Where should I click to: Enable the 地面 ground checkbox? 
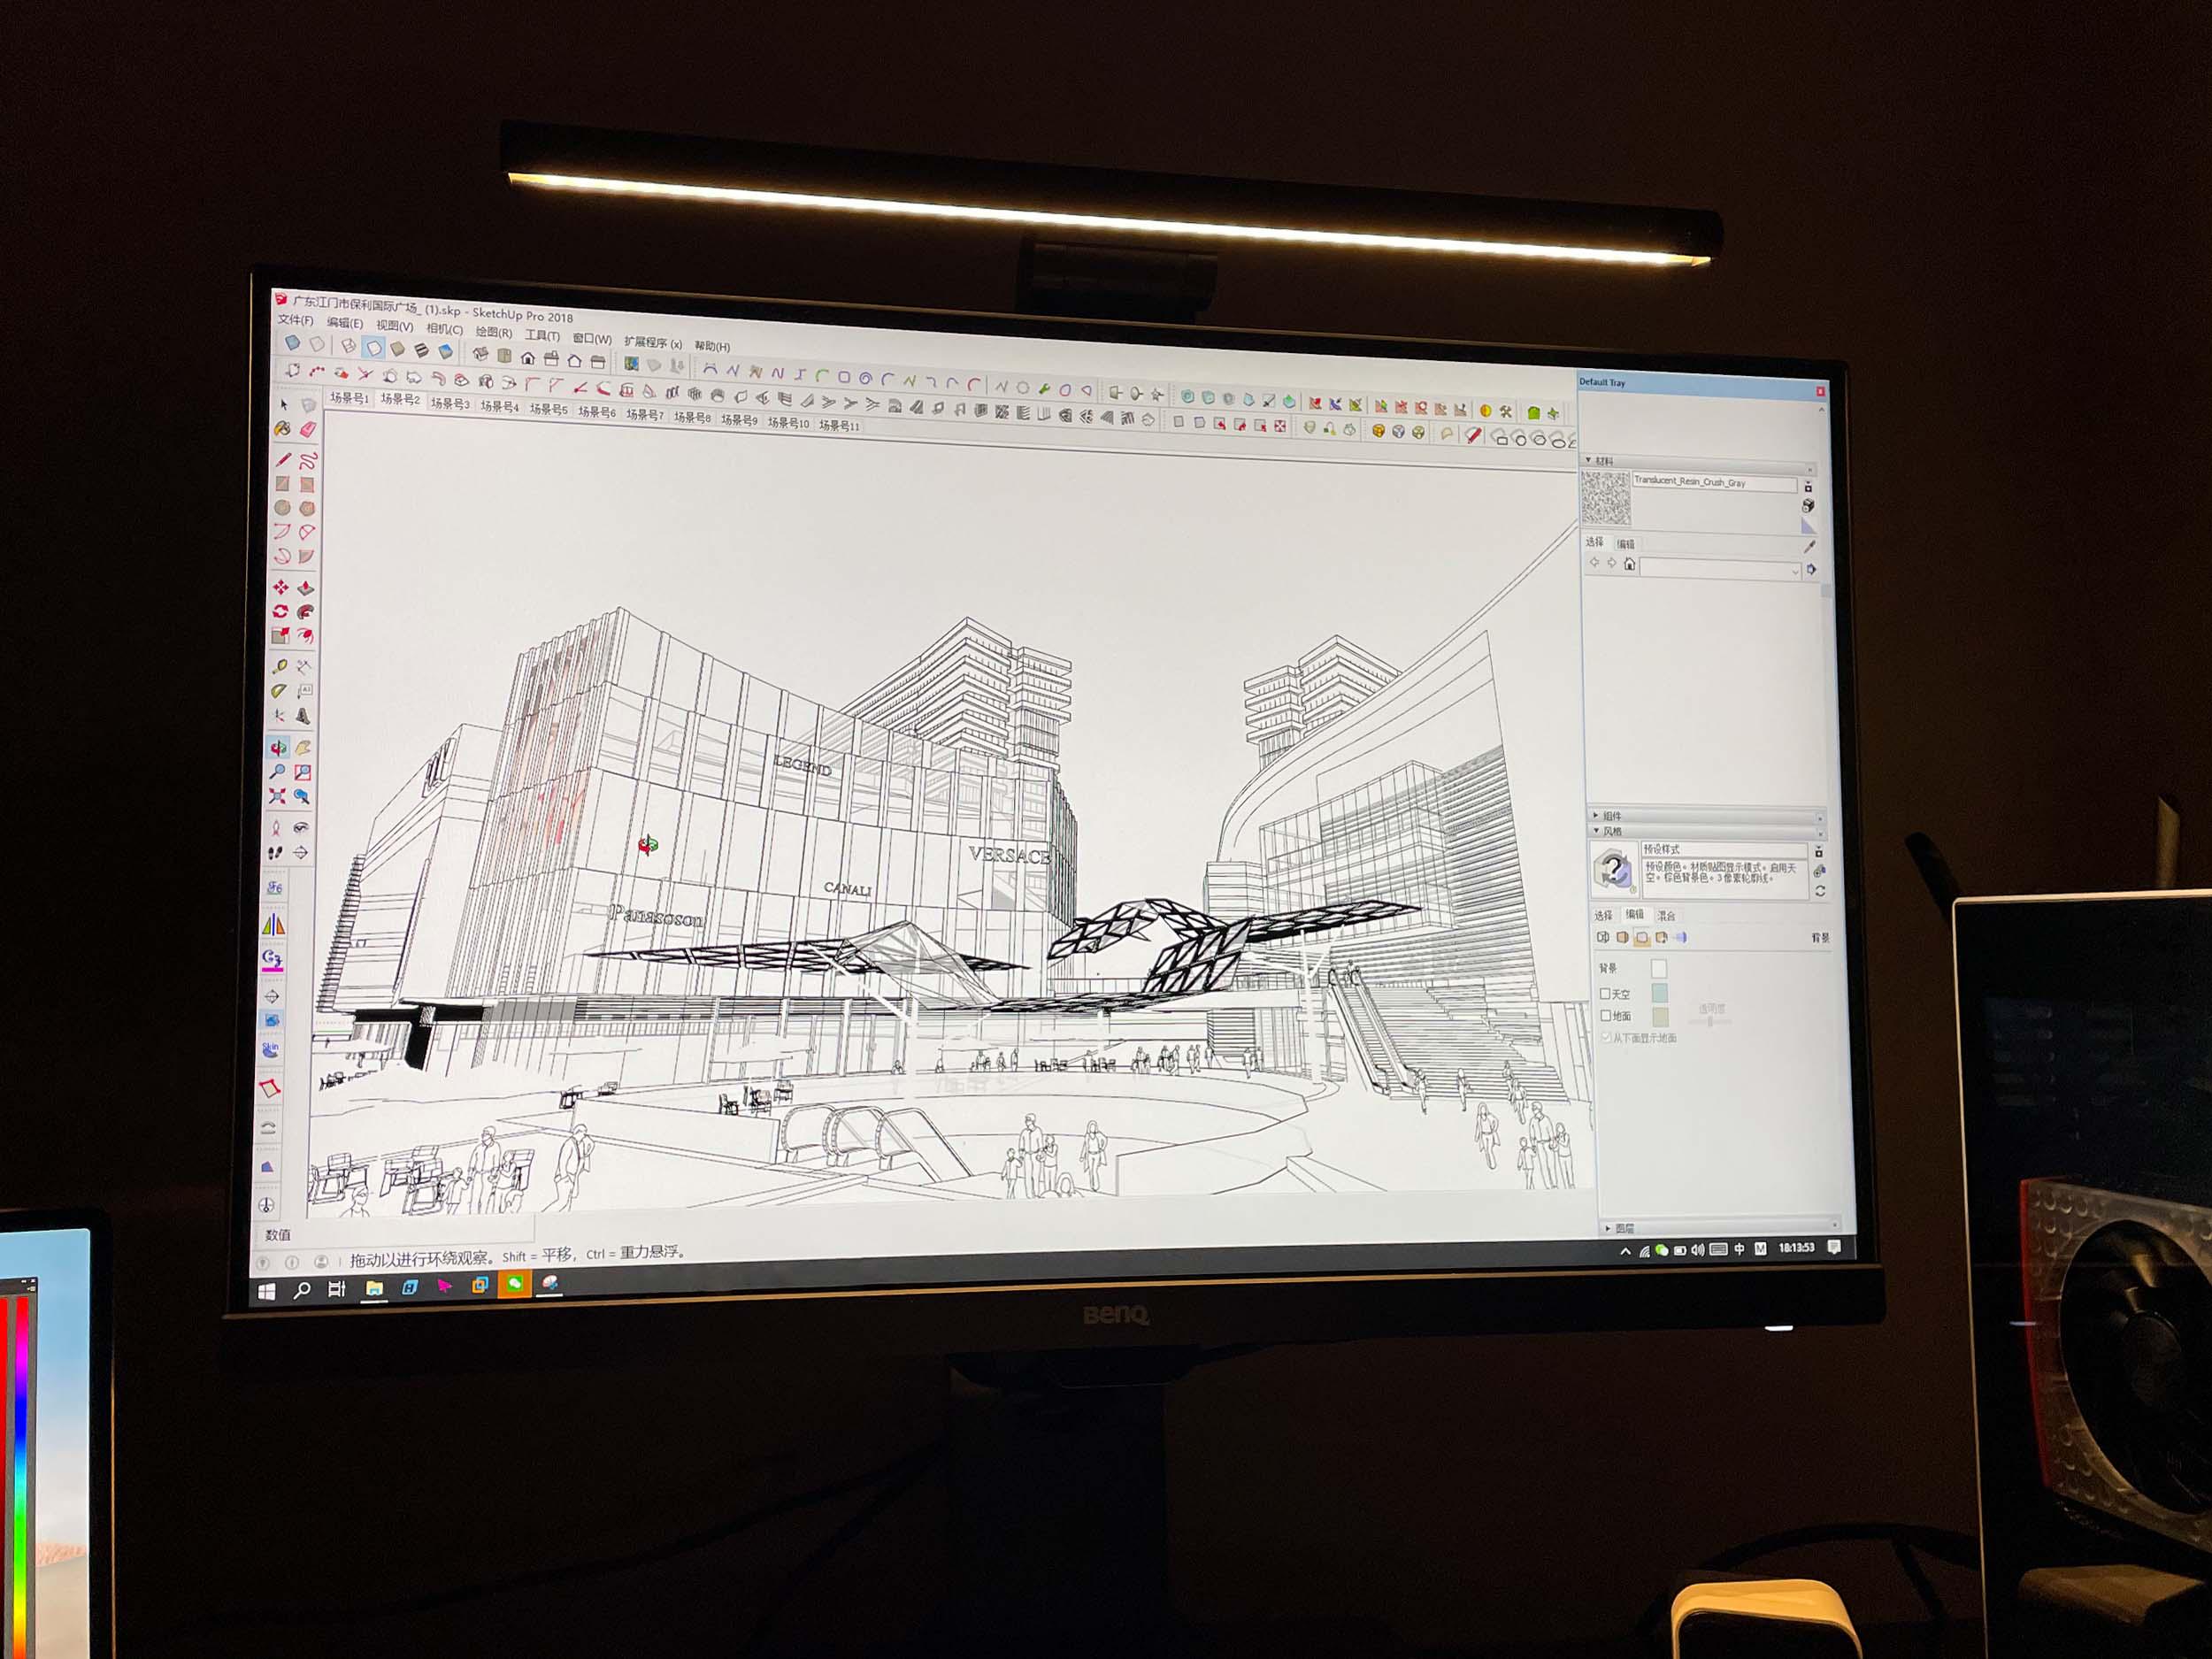click(x=1605, y=1015)
